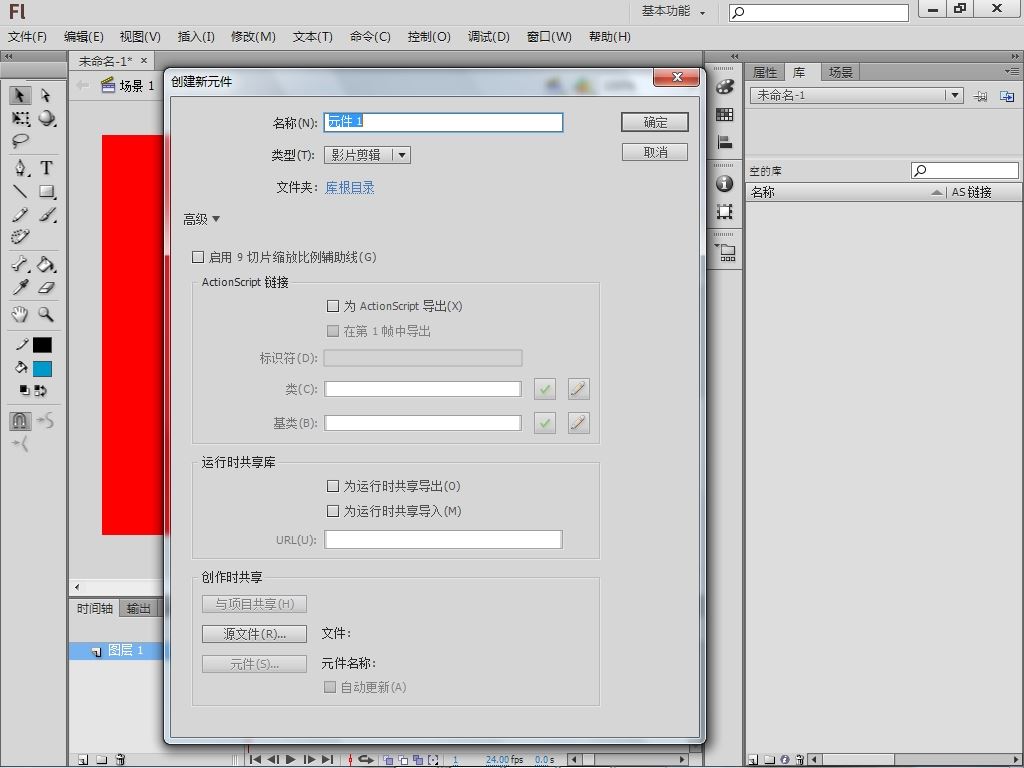The width and height of the screenshot is (1024, 768).
Task: Collapse the advanced (高级) section
Action: point(201,219)
